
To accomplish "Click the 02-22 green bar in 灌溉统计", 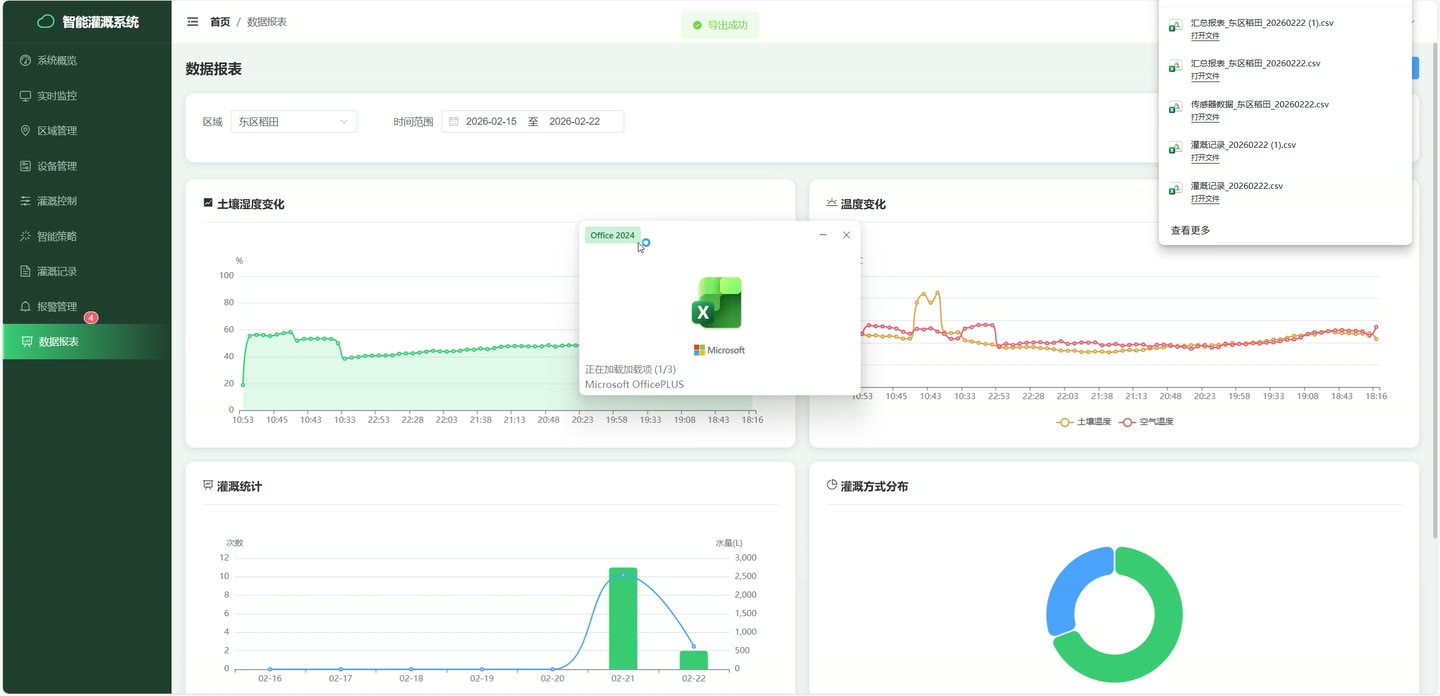I will tap(694, 660).
